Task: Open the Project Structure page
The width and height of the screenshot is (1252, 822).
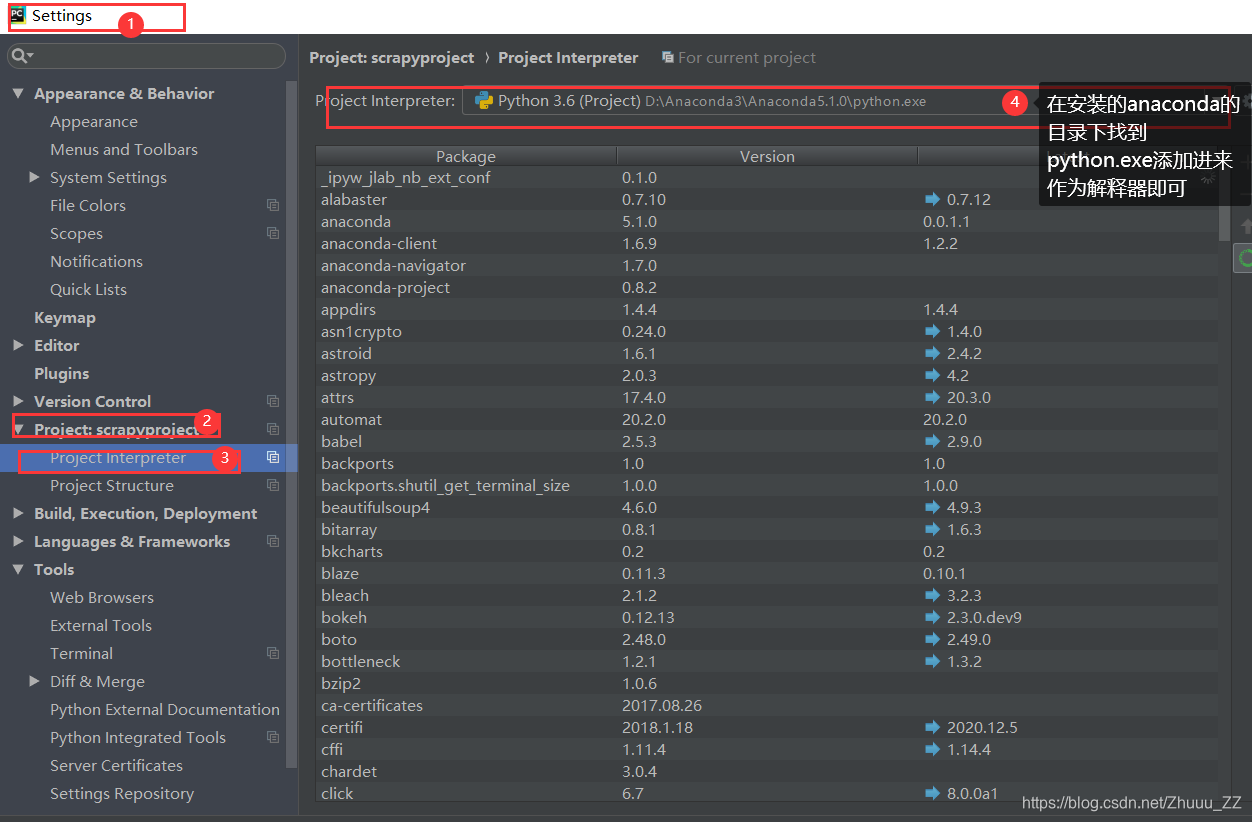Action: pos(112,485)
